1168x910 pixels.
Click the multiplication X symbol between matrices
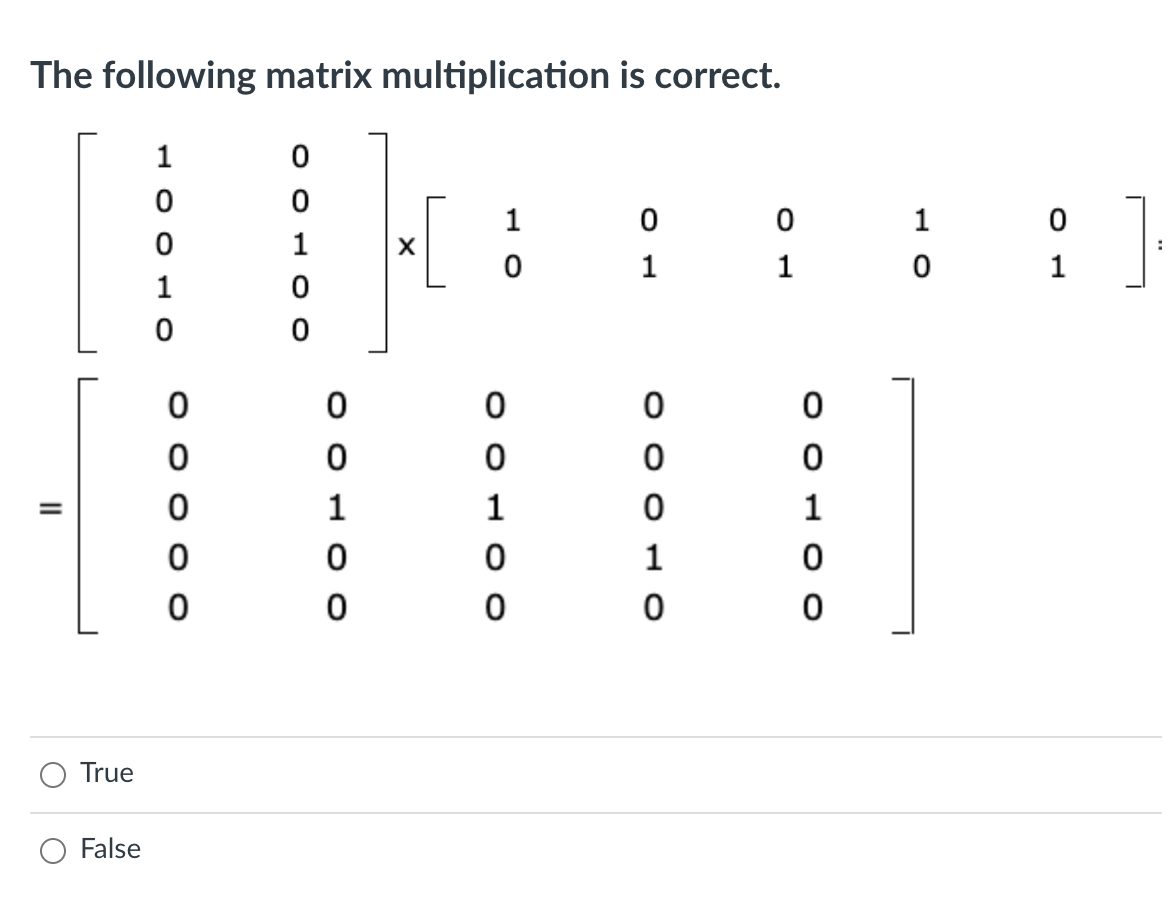pyautogui.click(x=408, y=245)
